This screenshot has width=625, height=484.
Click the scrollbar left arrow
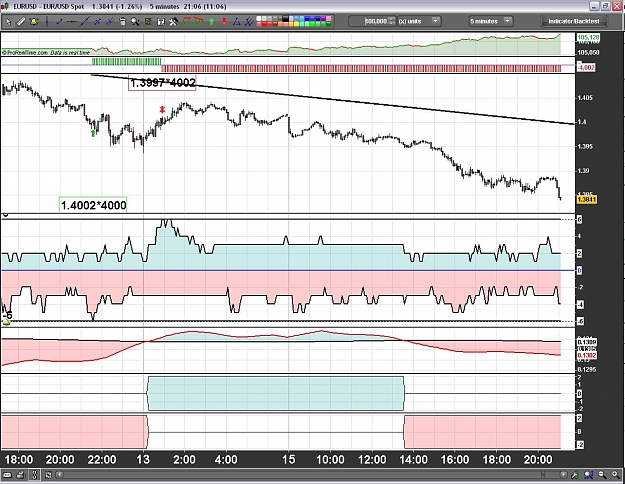(x=59, y=474)
